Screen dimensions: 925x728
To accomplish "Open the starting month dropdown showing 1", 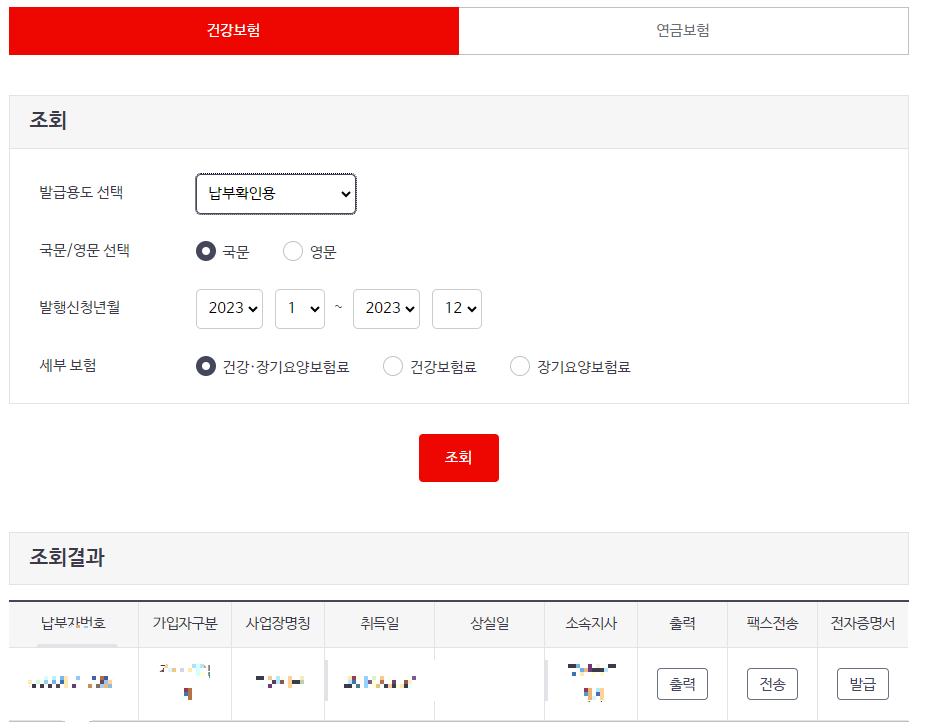I will pyautogui.click(x=299, y=308).
